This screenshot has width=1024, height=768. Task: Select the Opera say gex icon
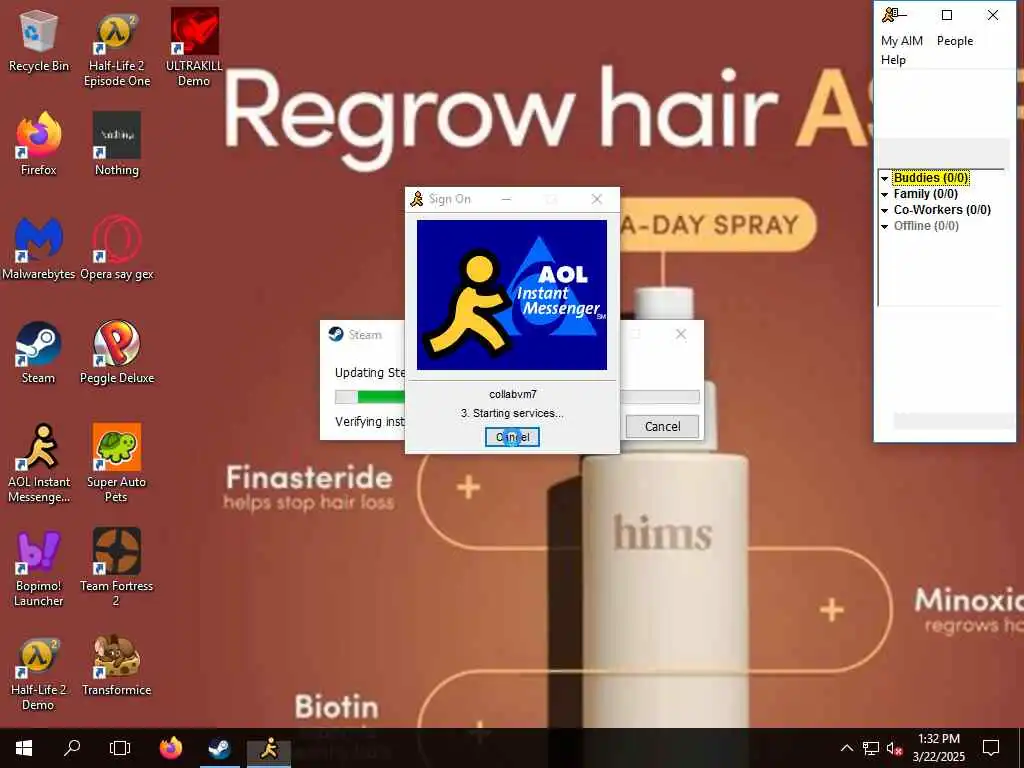click(x=117, y=249)
